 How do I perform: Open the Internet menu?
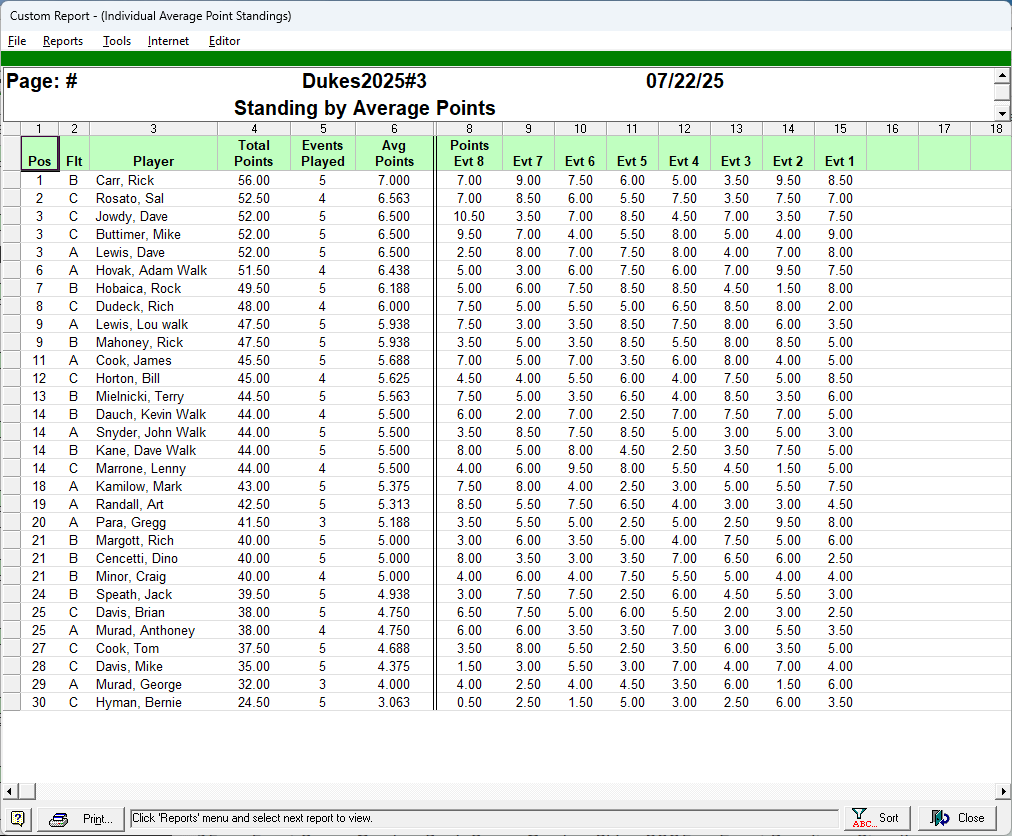[x=168, y=41]
